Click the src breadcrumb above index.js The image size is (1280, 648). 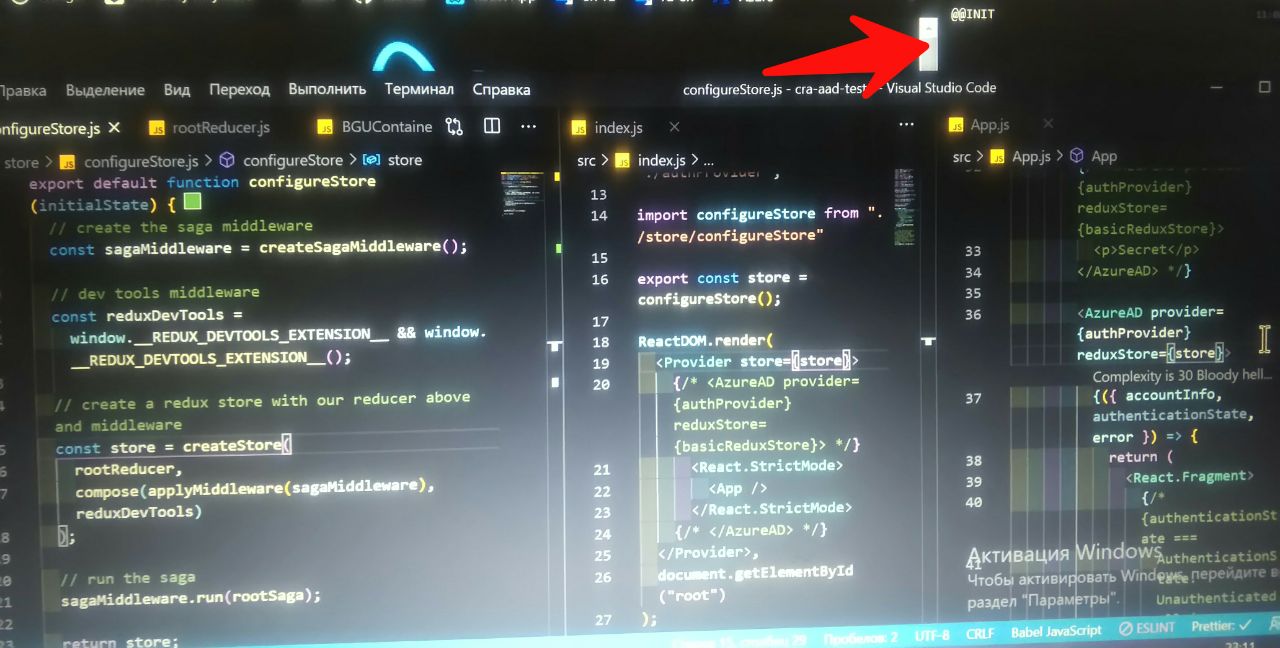click(586, 160)
